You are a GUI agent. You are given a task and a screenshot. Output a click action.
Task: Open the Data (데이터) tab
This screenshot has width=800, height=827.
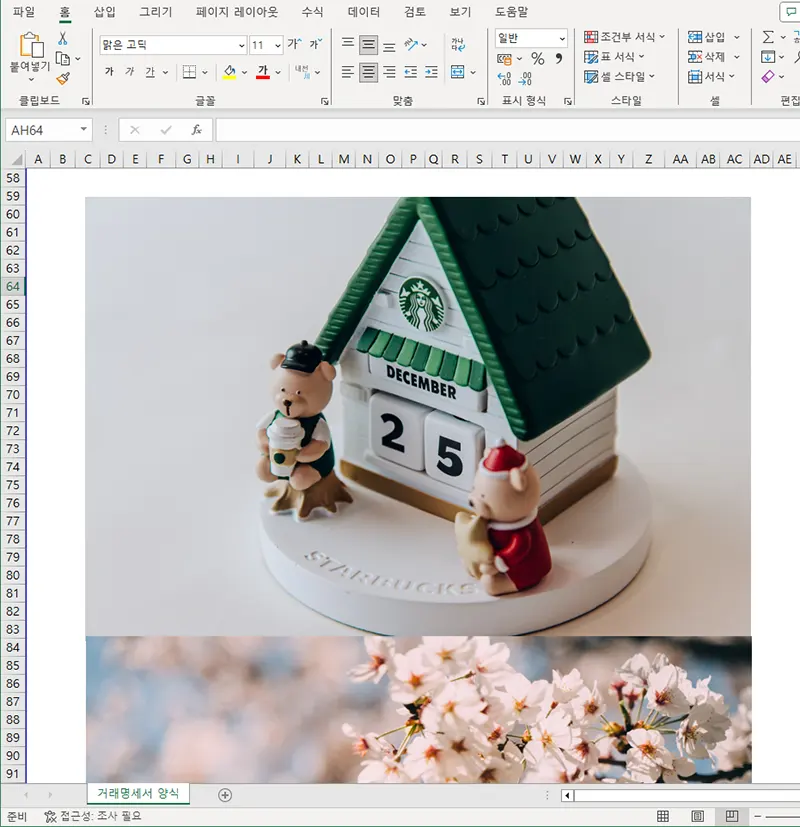pyautogui.click(x=364, y=12)
